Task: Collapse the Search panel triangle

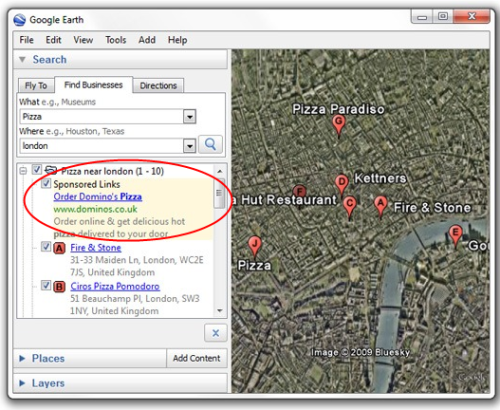Action: coord(22,60)
